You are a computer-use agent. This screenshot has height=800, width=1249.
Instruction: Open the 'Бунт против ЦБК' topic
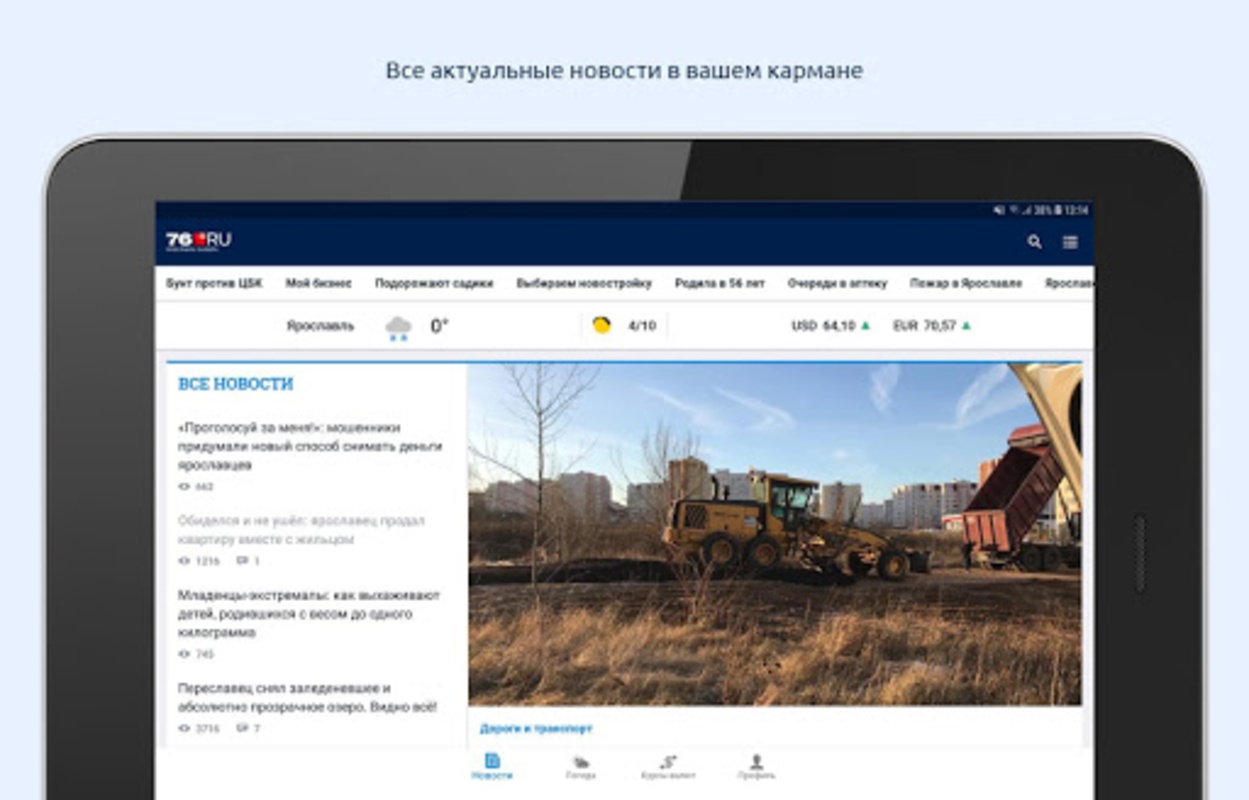tap(214, 283)
